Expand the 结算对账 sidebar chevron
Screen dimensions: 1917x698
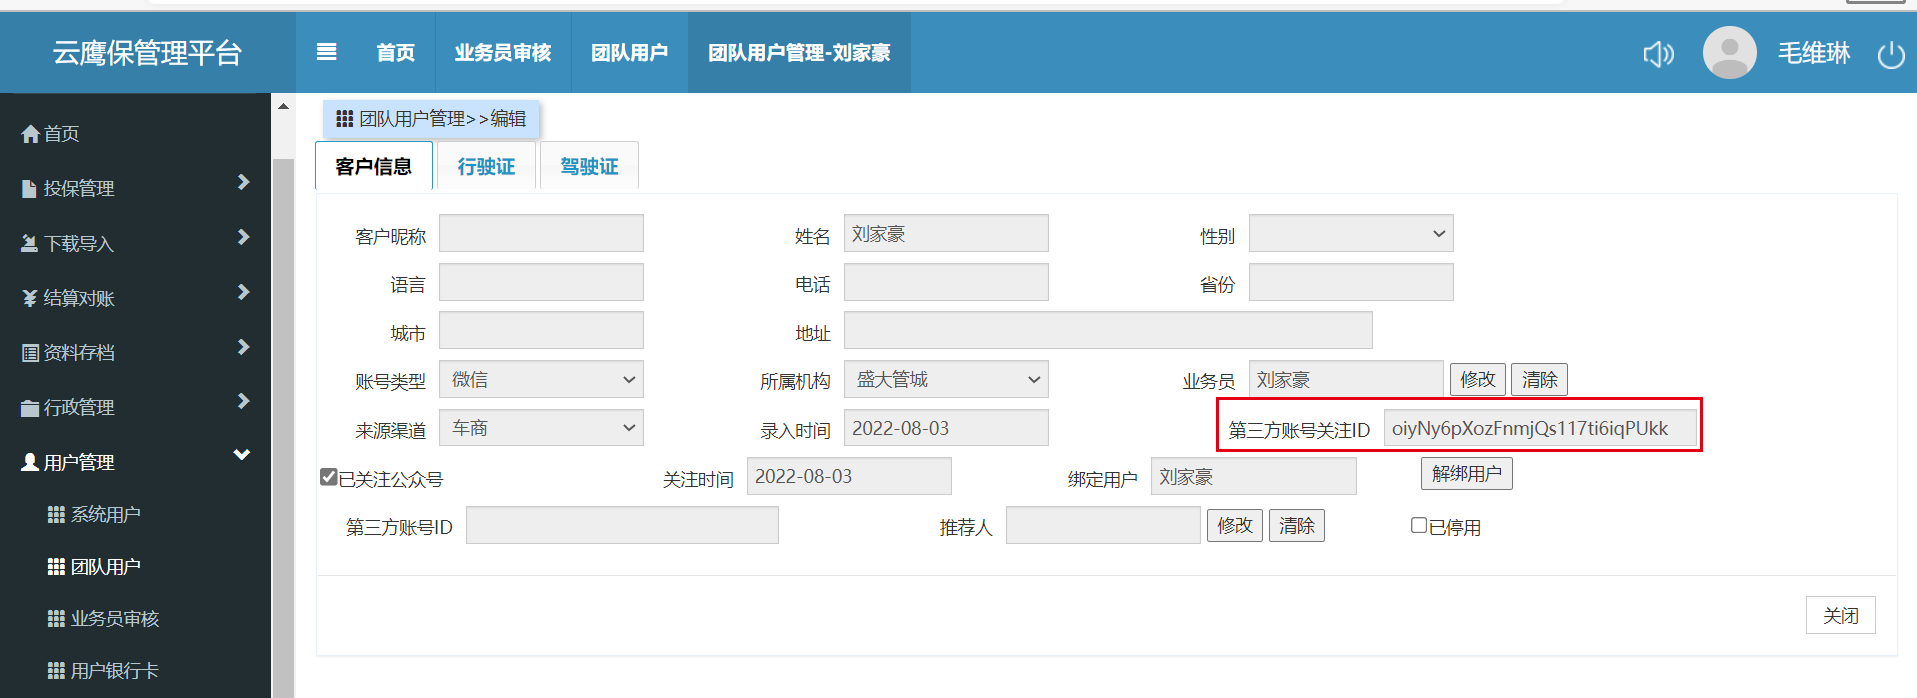point(243,292)
